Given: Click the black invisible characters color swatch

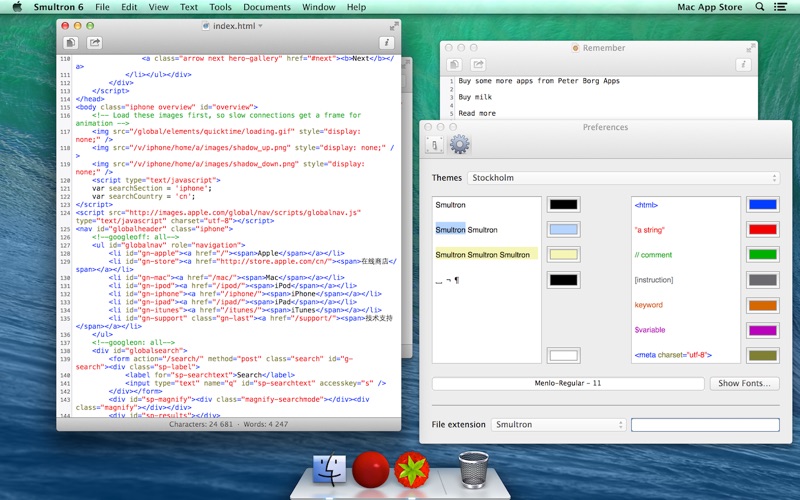Looking at the screenshot, I should pos(564,280).
